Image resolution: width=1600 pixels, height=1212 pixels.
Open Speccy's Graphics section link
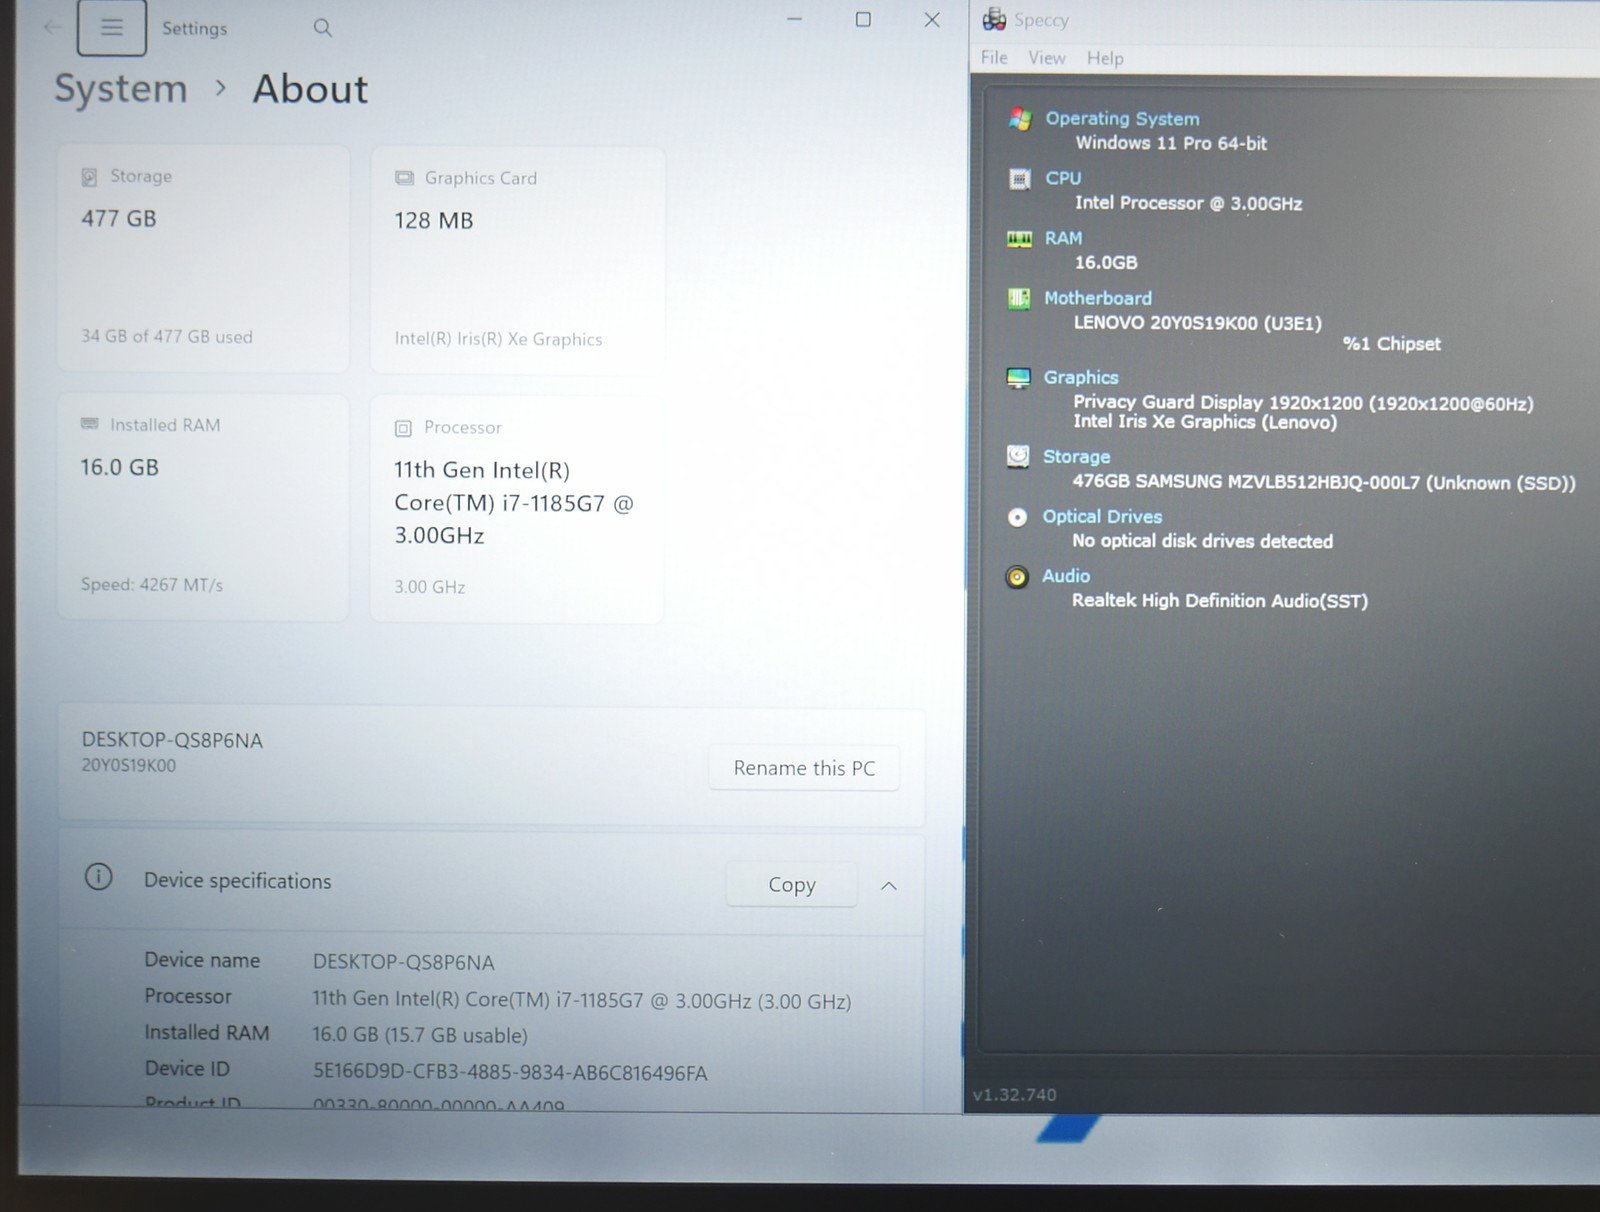(1081, 377)
